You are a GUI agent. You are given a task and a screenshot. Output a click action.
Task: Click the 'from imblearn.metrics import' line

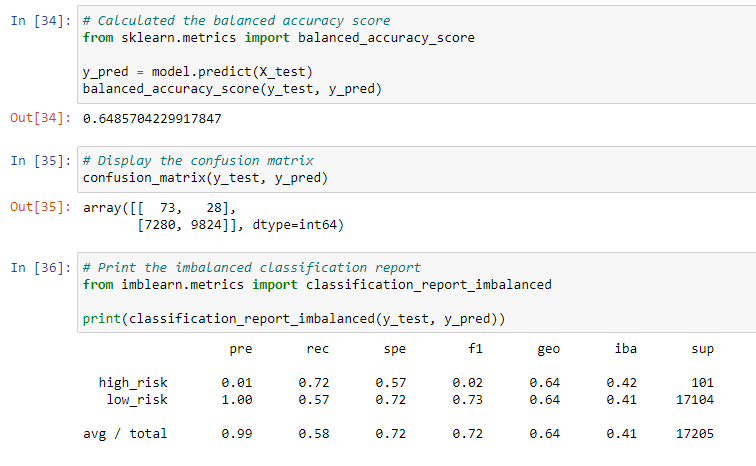(317, 285)
